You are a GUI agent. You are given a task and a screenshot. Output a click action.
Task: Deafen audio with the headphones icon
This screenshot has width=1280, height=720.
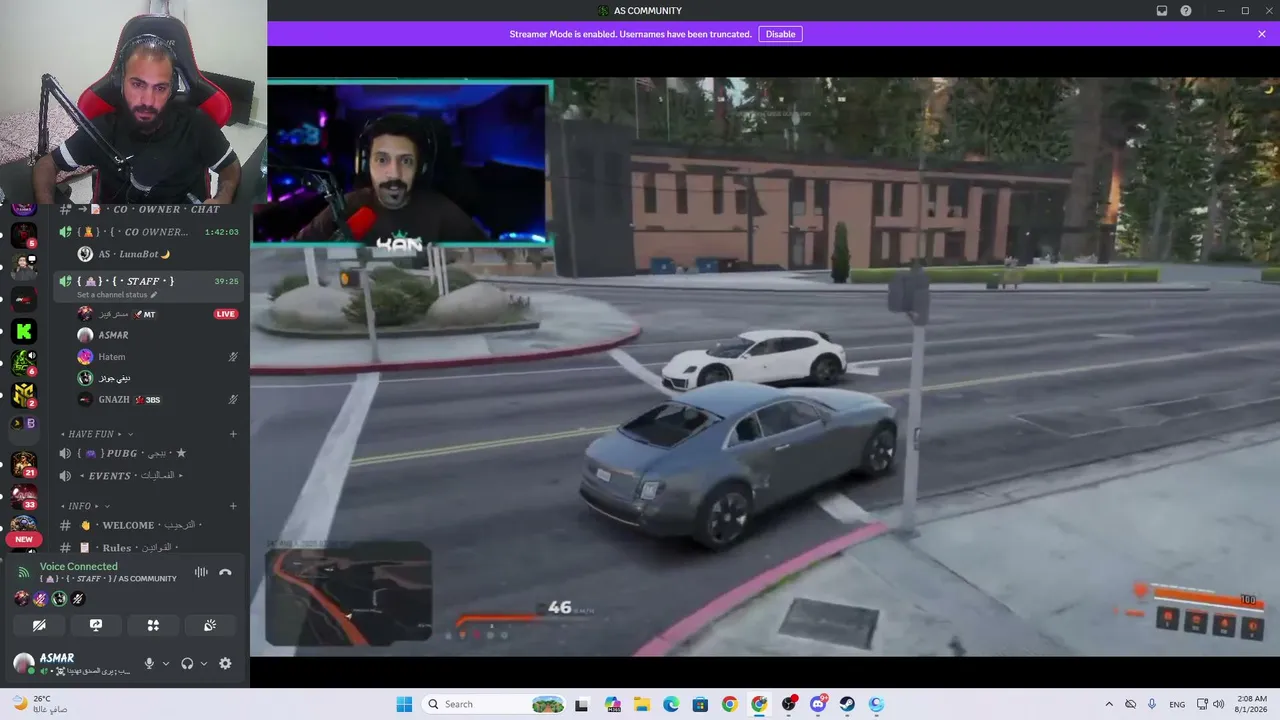187,663
